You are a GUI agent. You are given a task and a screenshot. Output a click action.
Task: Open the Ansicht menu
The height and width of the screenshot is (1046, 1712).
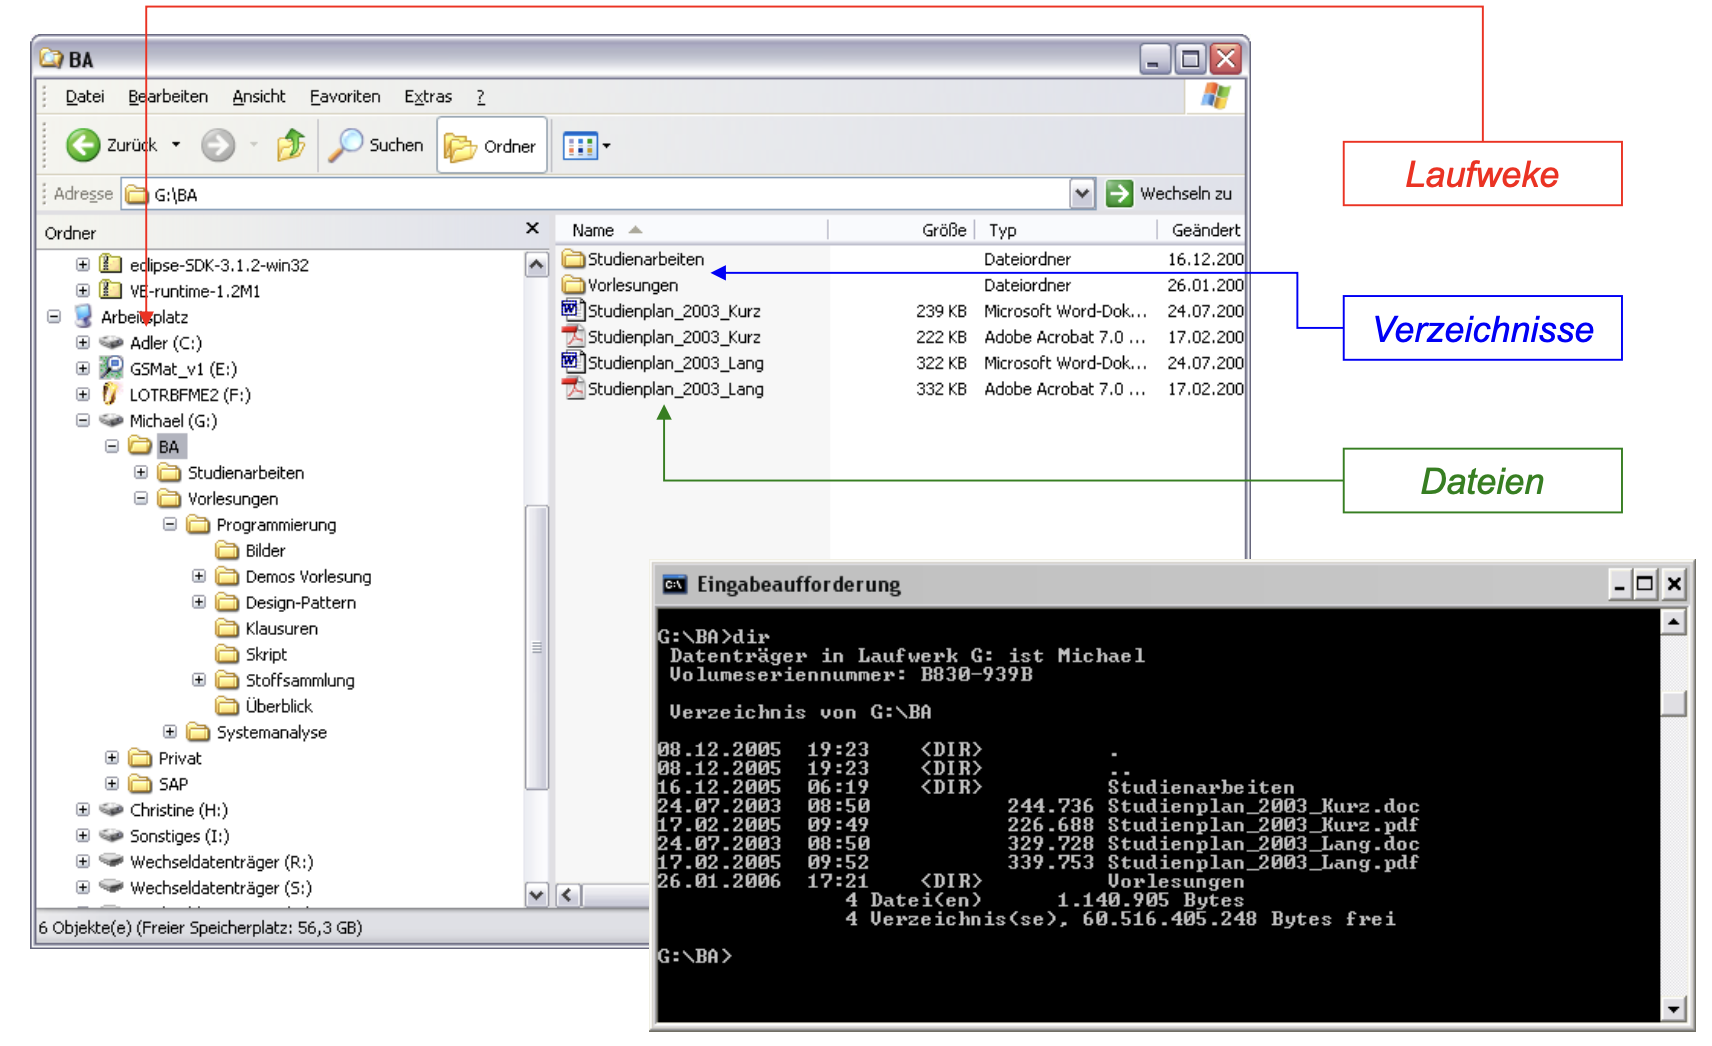coord(259,97)
